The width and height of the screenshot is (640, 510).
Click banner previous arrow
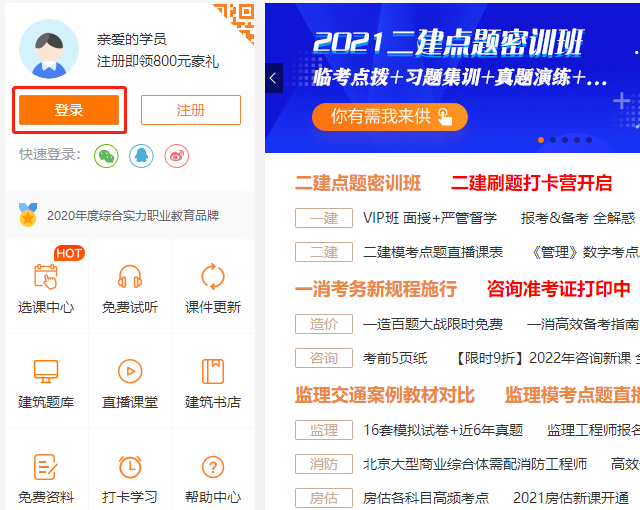tap(274, 78)
